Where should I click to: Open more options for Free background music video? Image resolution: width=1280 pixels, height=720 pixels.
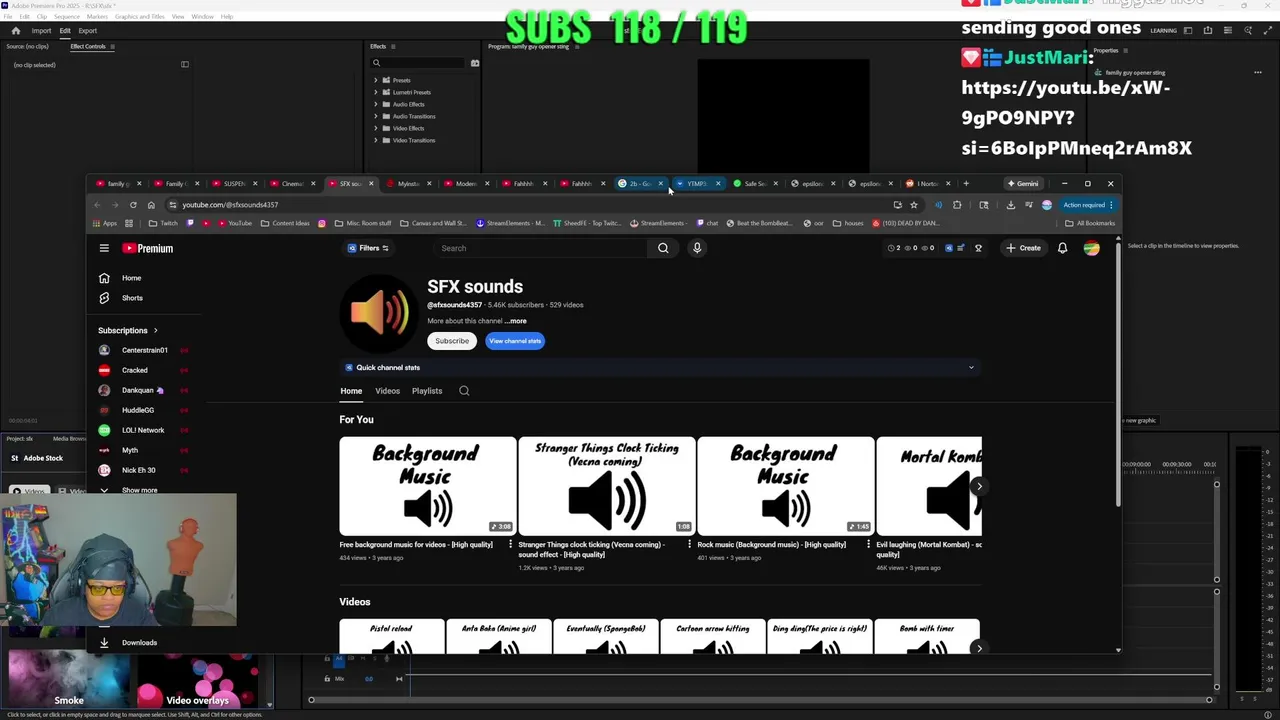[x=510, y=545]
